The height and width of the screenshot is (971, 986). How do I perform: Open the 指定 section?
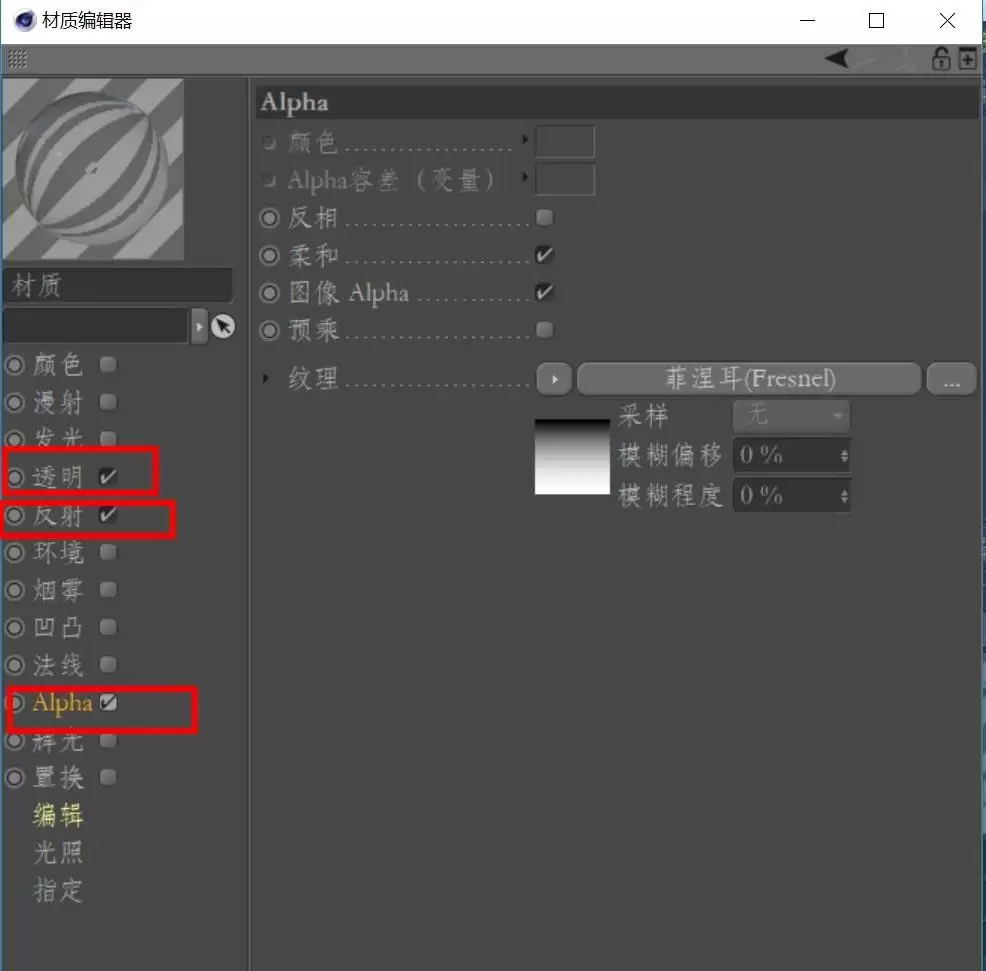[58, 892]
